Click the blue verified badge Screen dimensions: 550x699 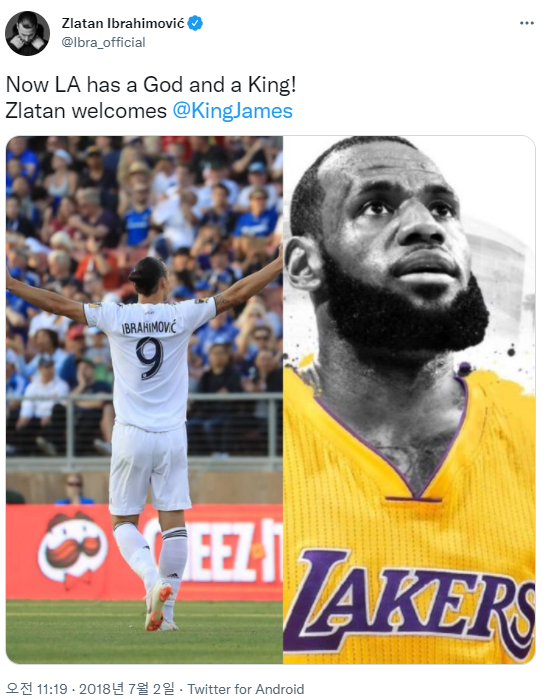195,23
